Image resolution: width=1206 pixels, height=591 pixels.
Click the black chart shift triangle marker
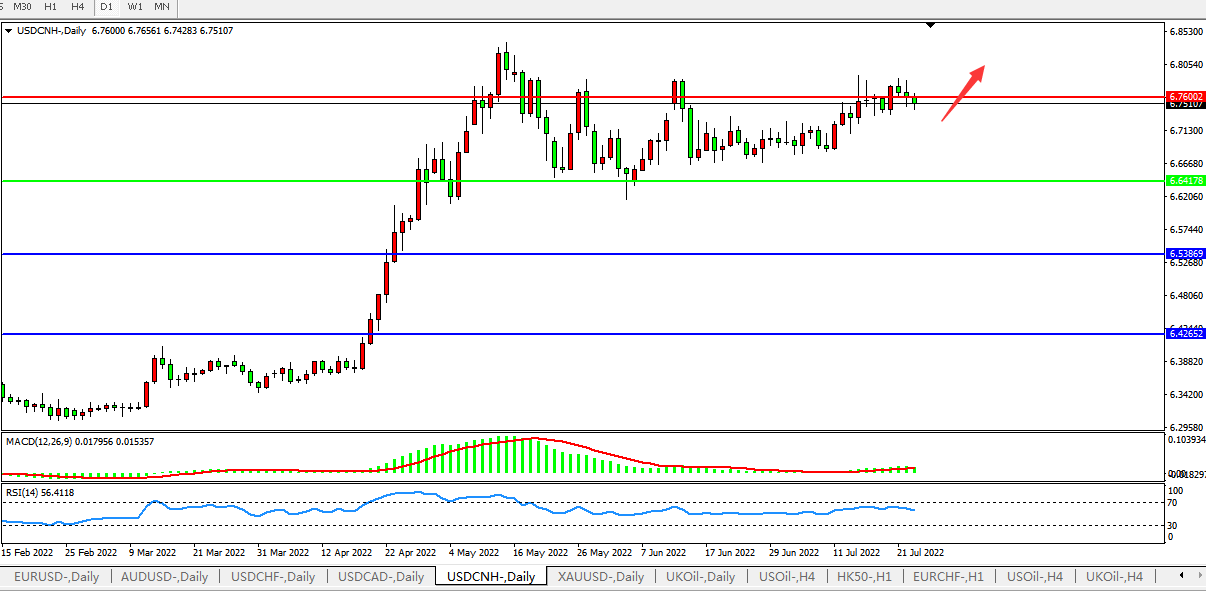pyautogui.click(x=932, y=25)
